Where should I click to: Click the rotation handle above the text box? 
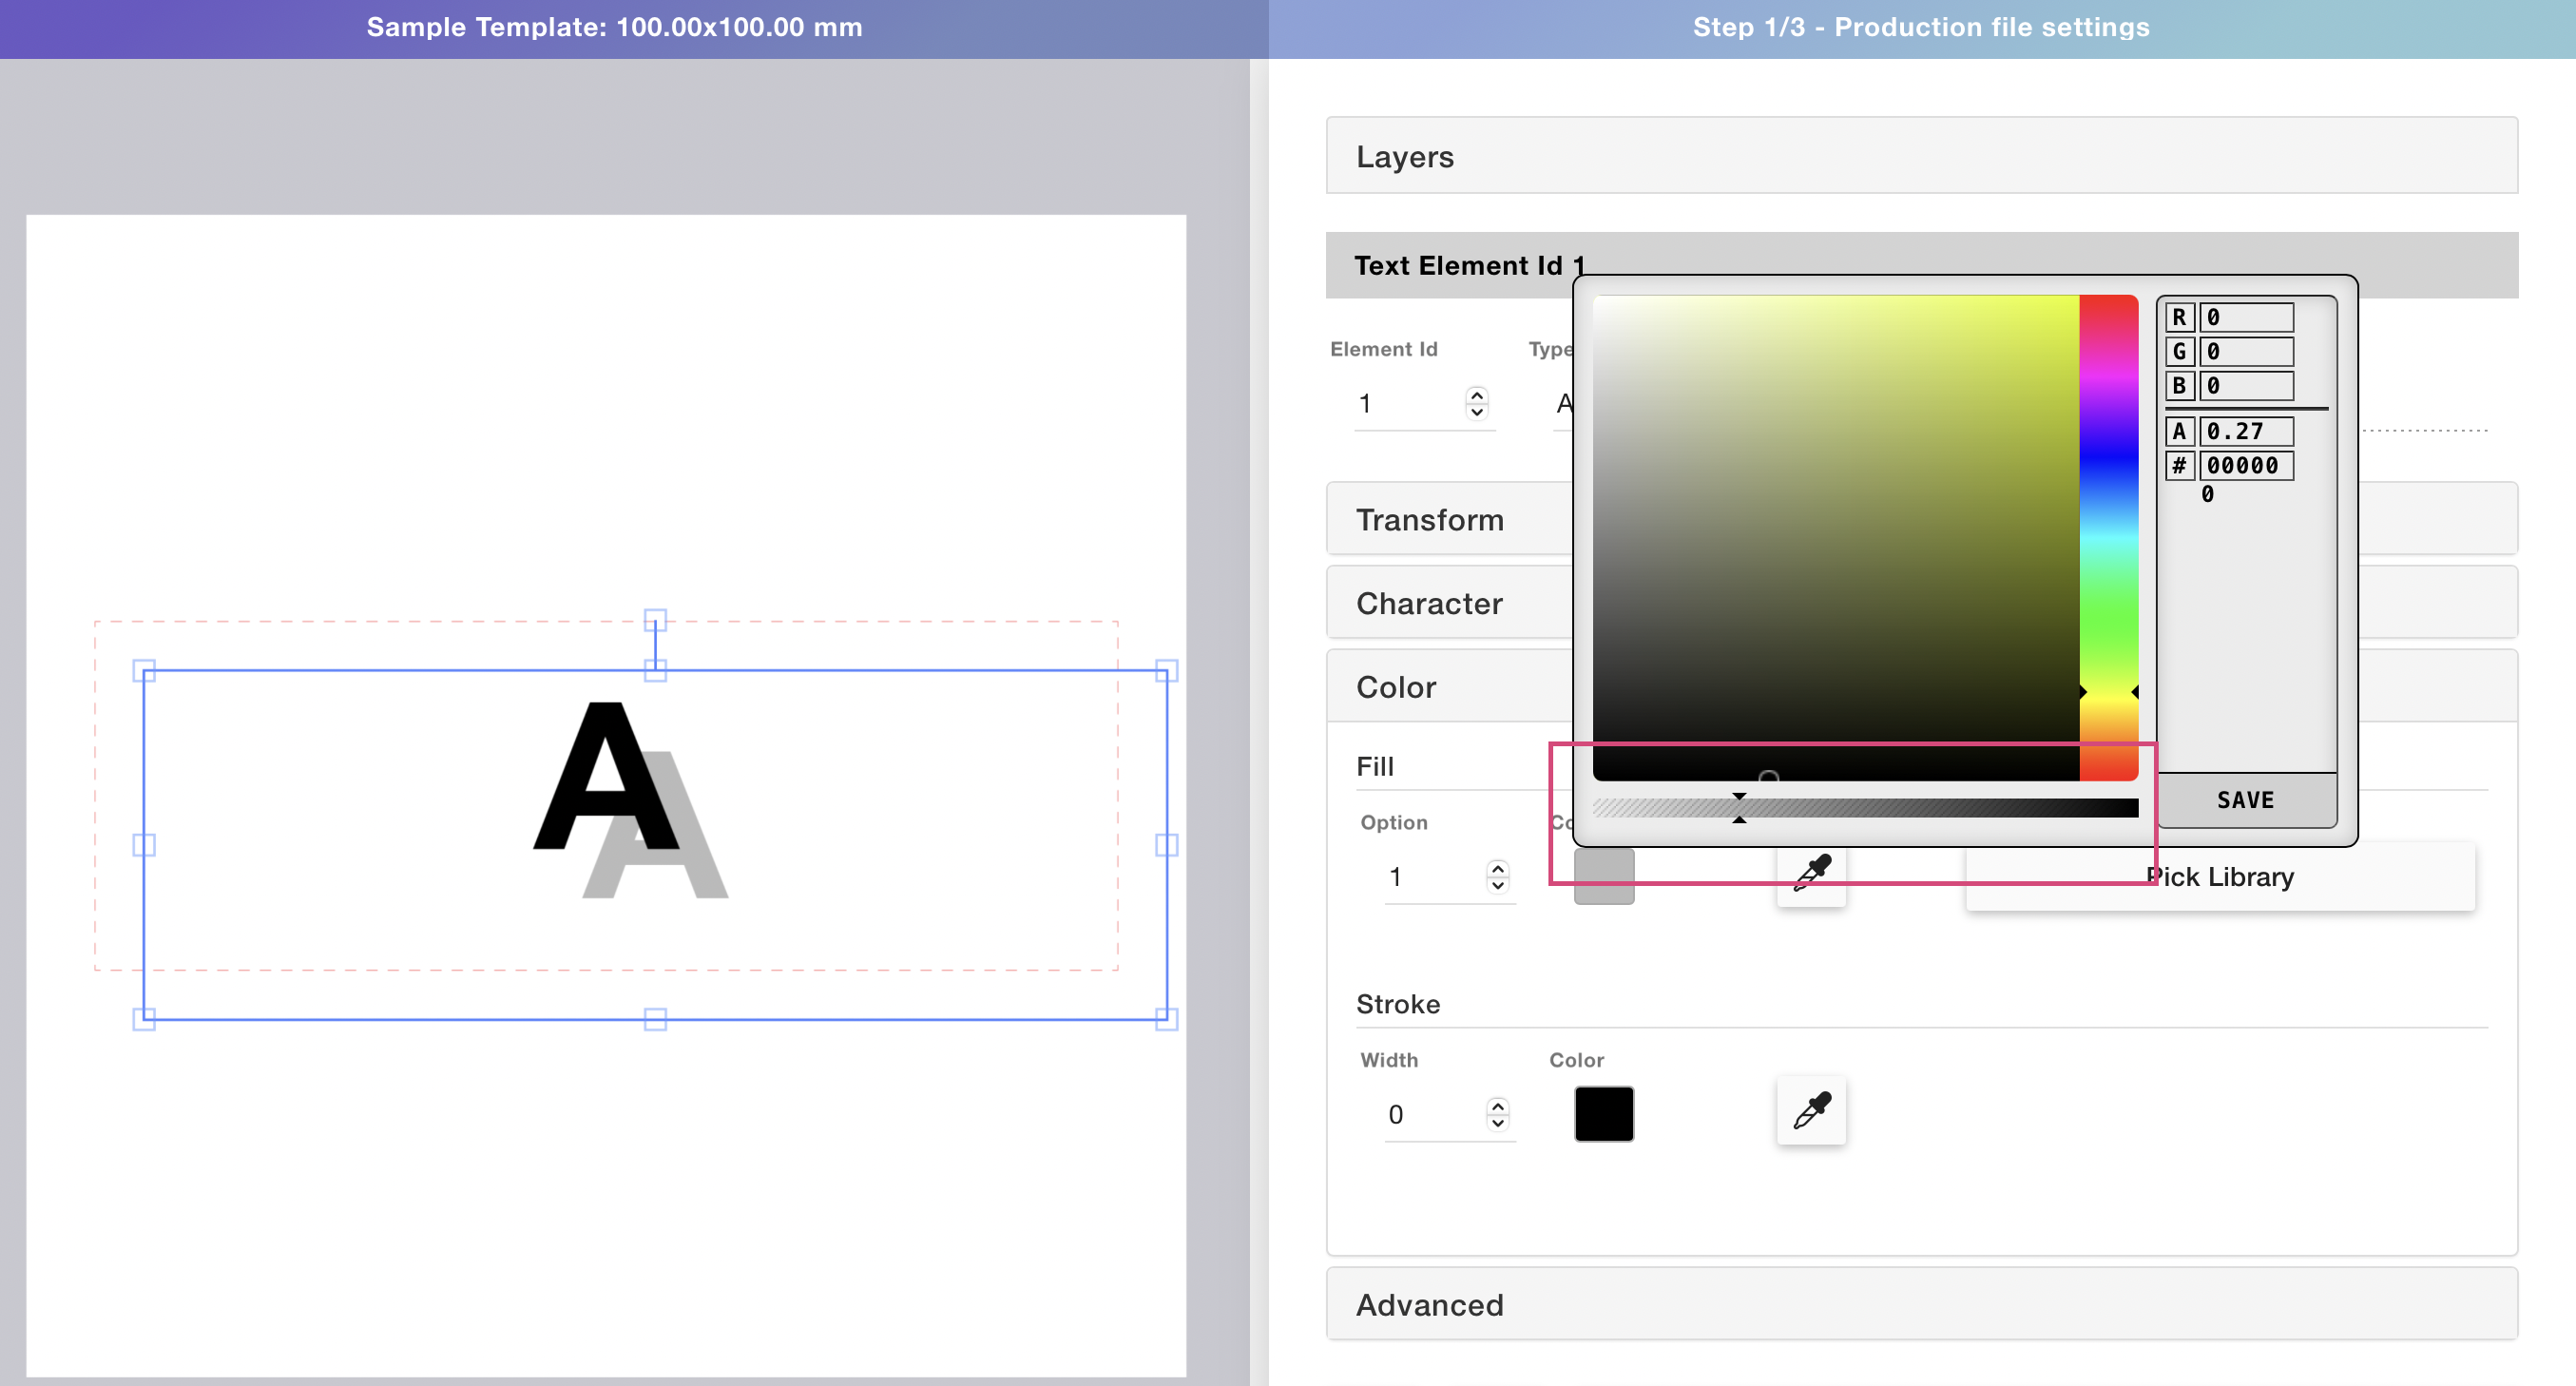coord(655,620)
